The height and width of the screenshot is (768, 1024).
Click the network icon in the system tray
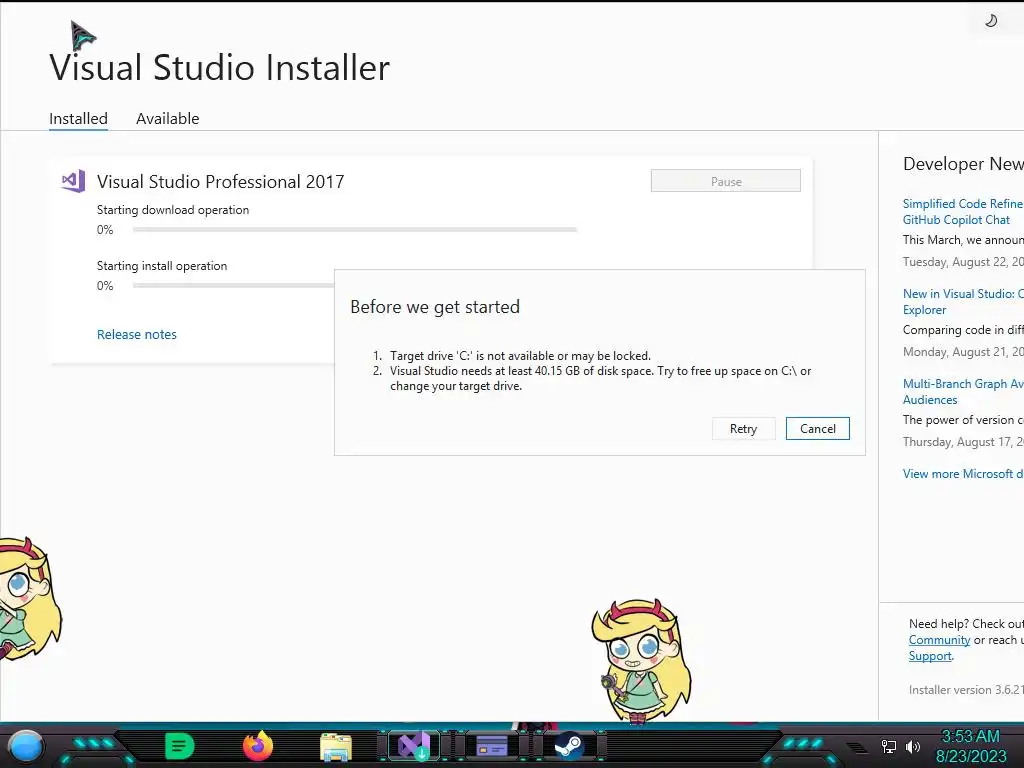(889, 746)
